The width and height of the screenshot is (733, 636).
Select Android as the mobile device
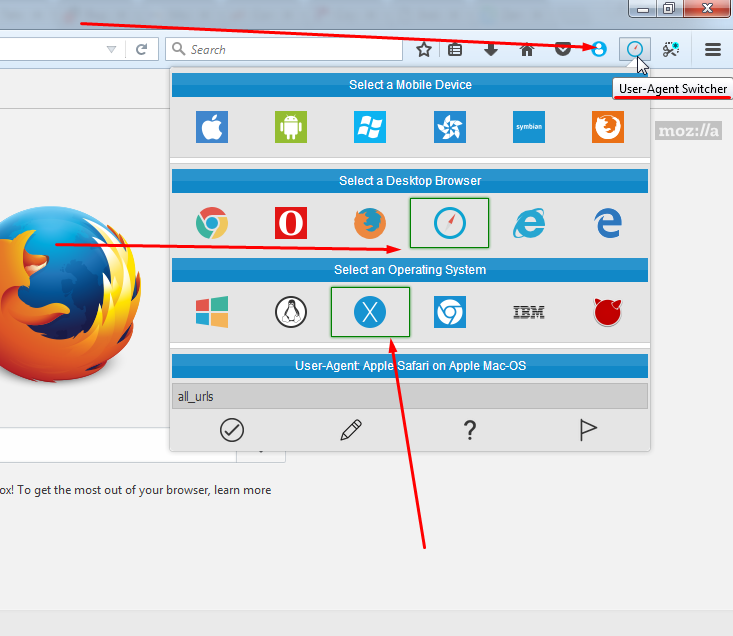pyautogui.click(x=291, y=127)
